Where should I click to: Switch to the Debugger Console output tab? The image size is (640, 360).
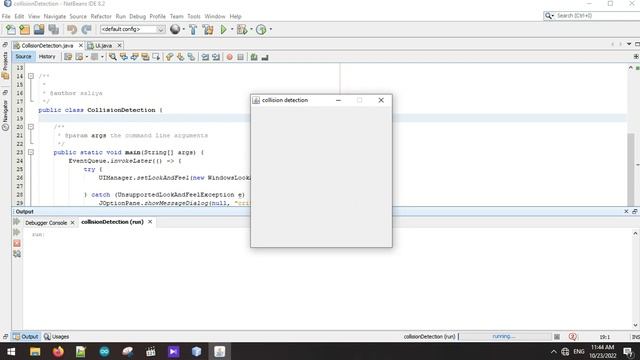point(46,223)
